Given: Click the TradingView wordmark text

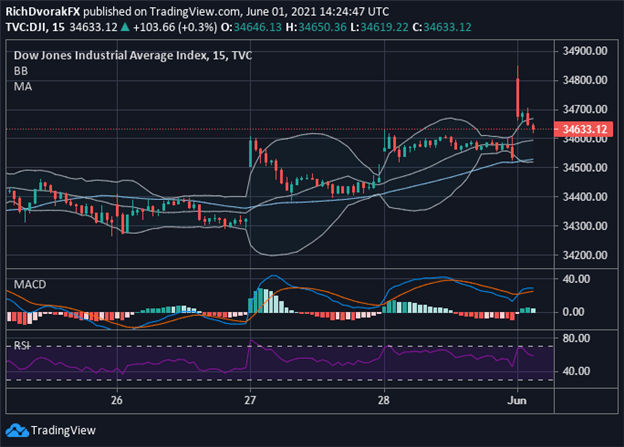Looking at the screenshot, I should 63,430.
